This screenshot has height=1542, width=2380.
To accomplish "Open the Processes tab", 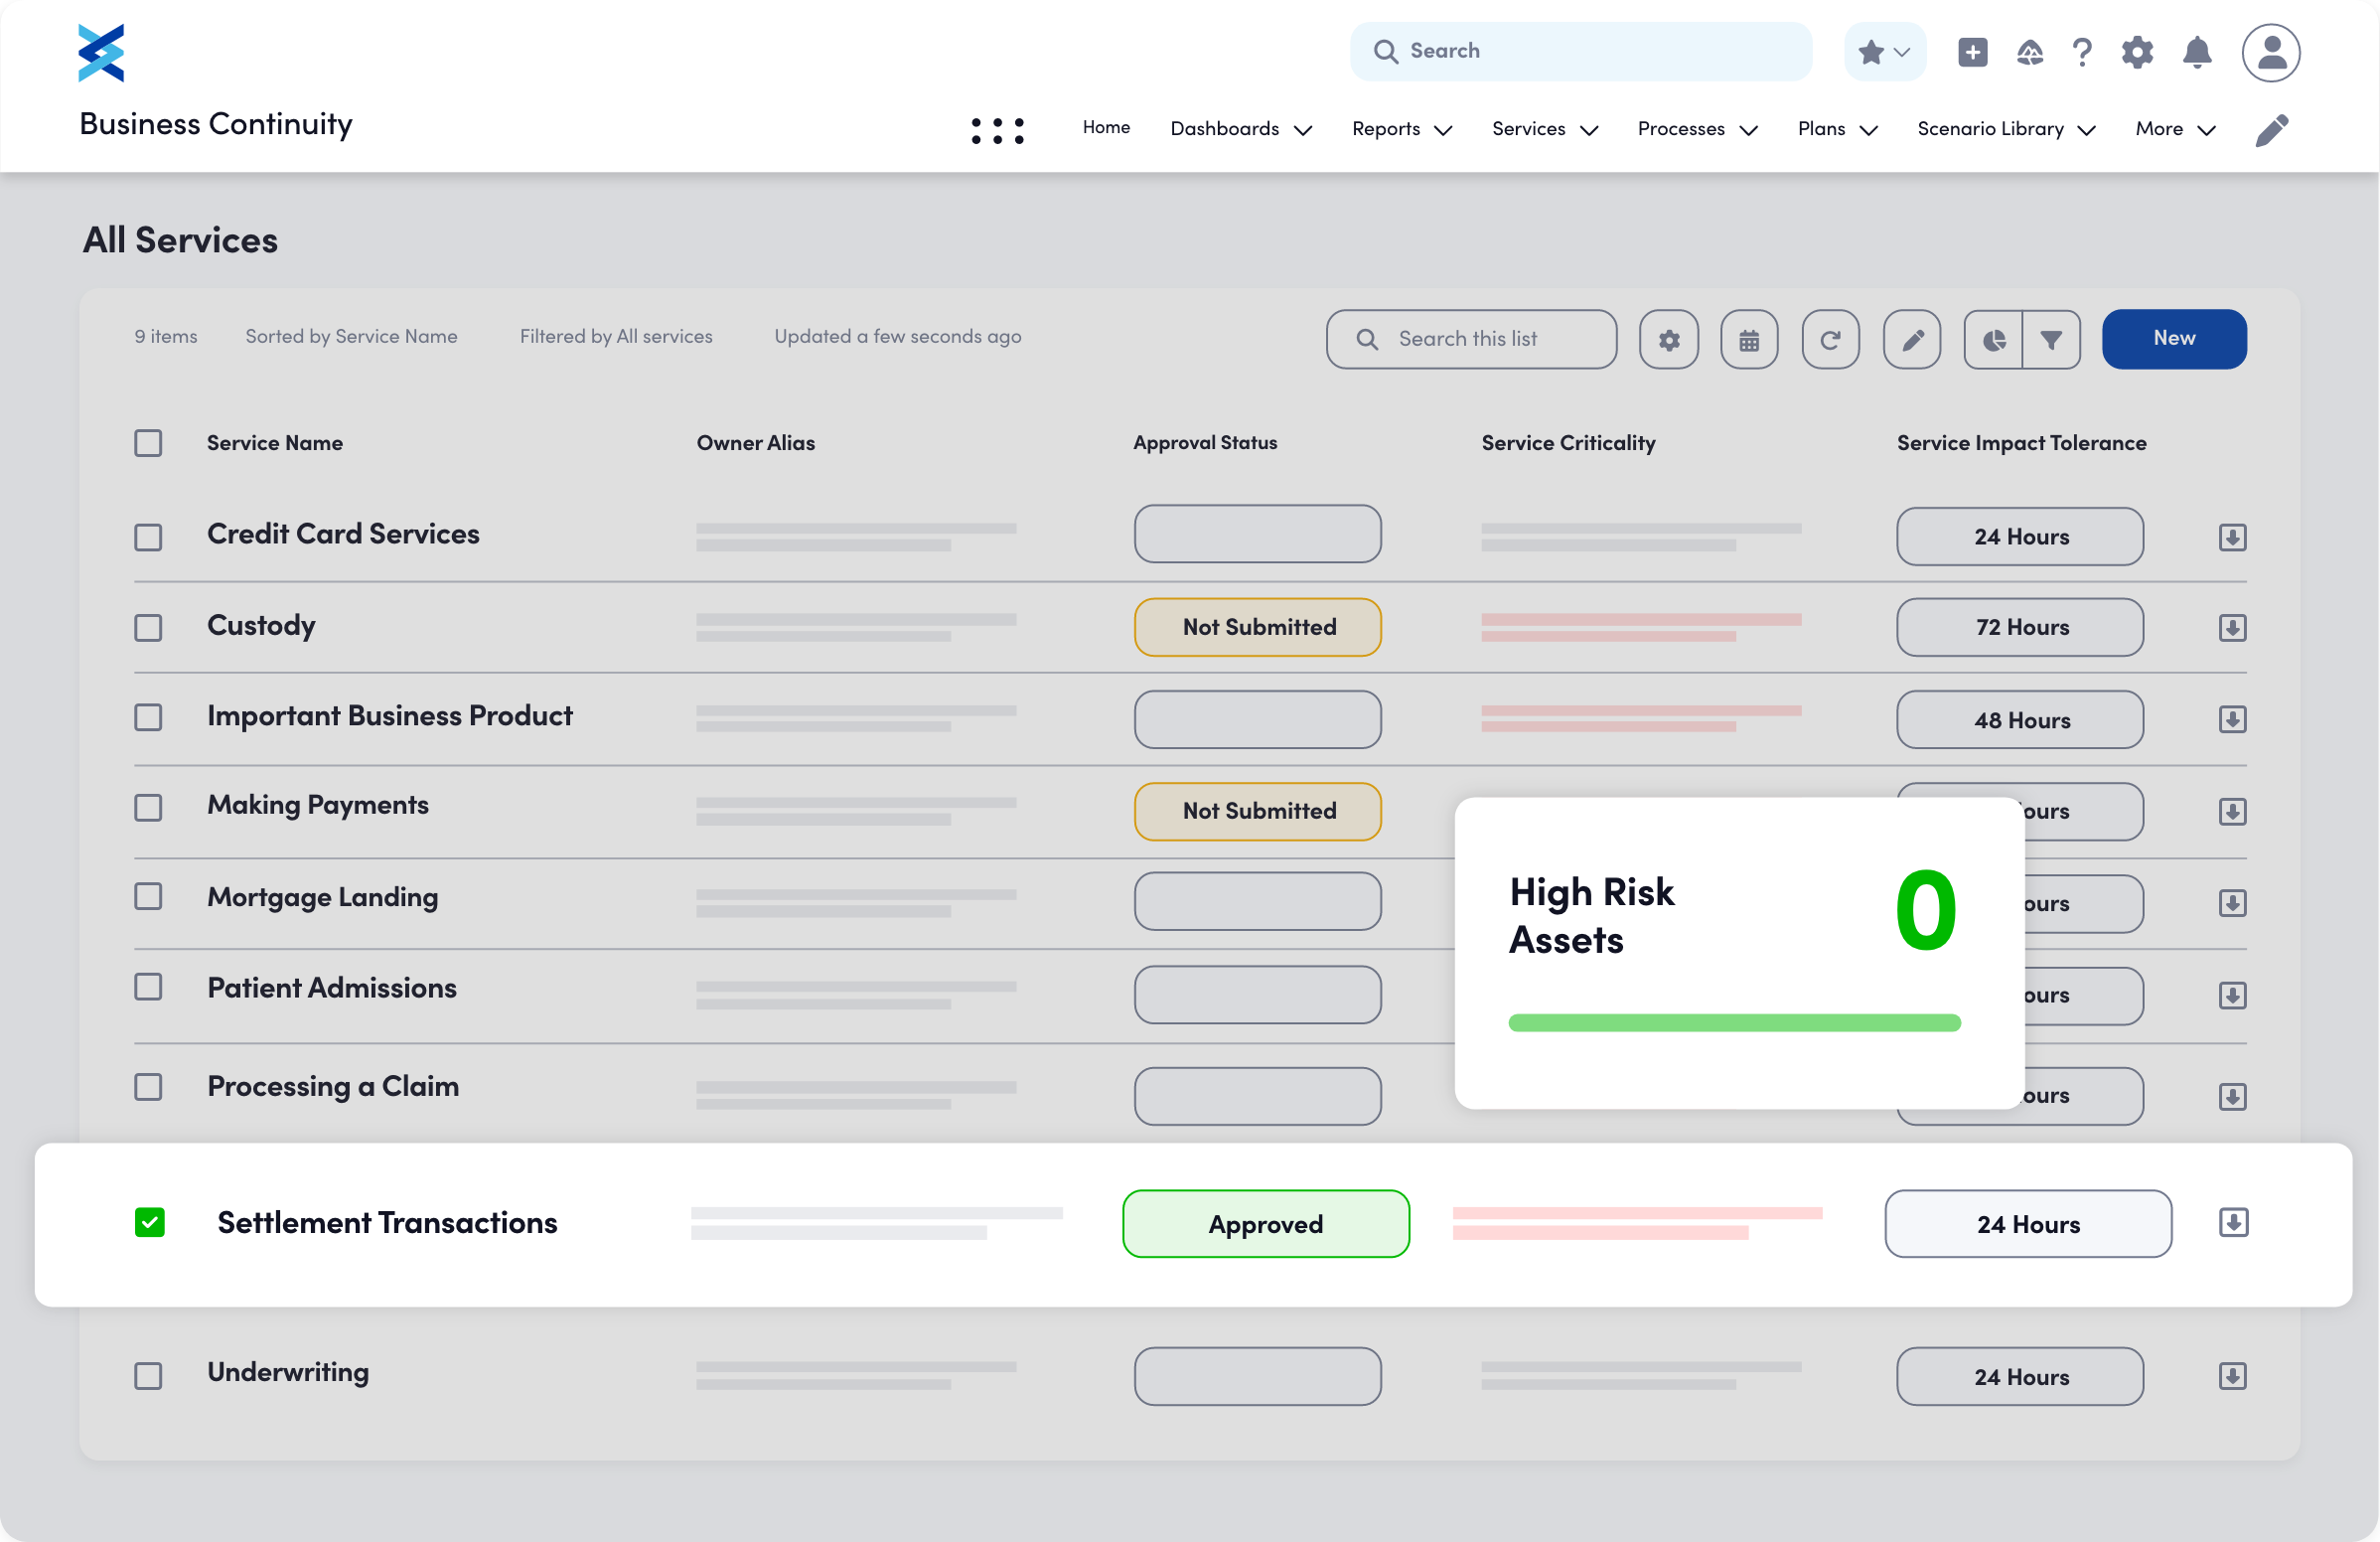I will 1680,129.
